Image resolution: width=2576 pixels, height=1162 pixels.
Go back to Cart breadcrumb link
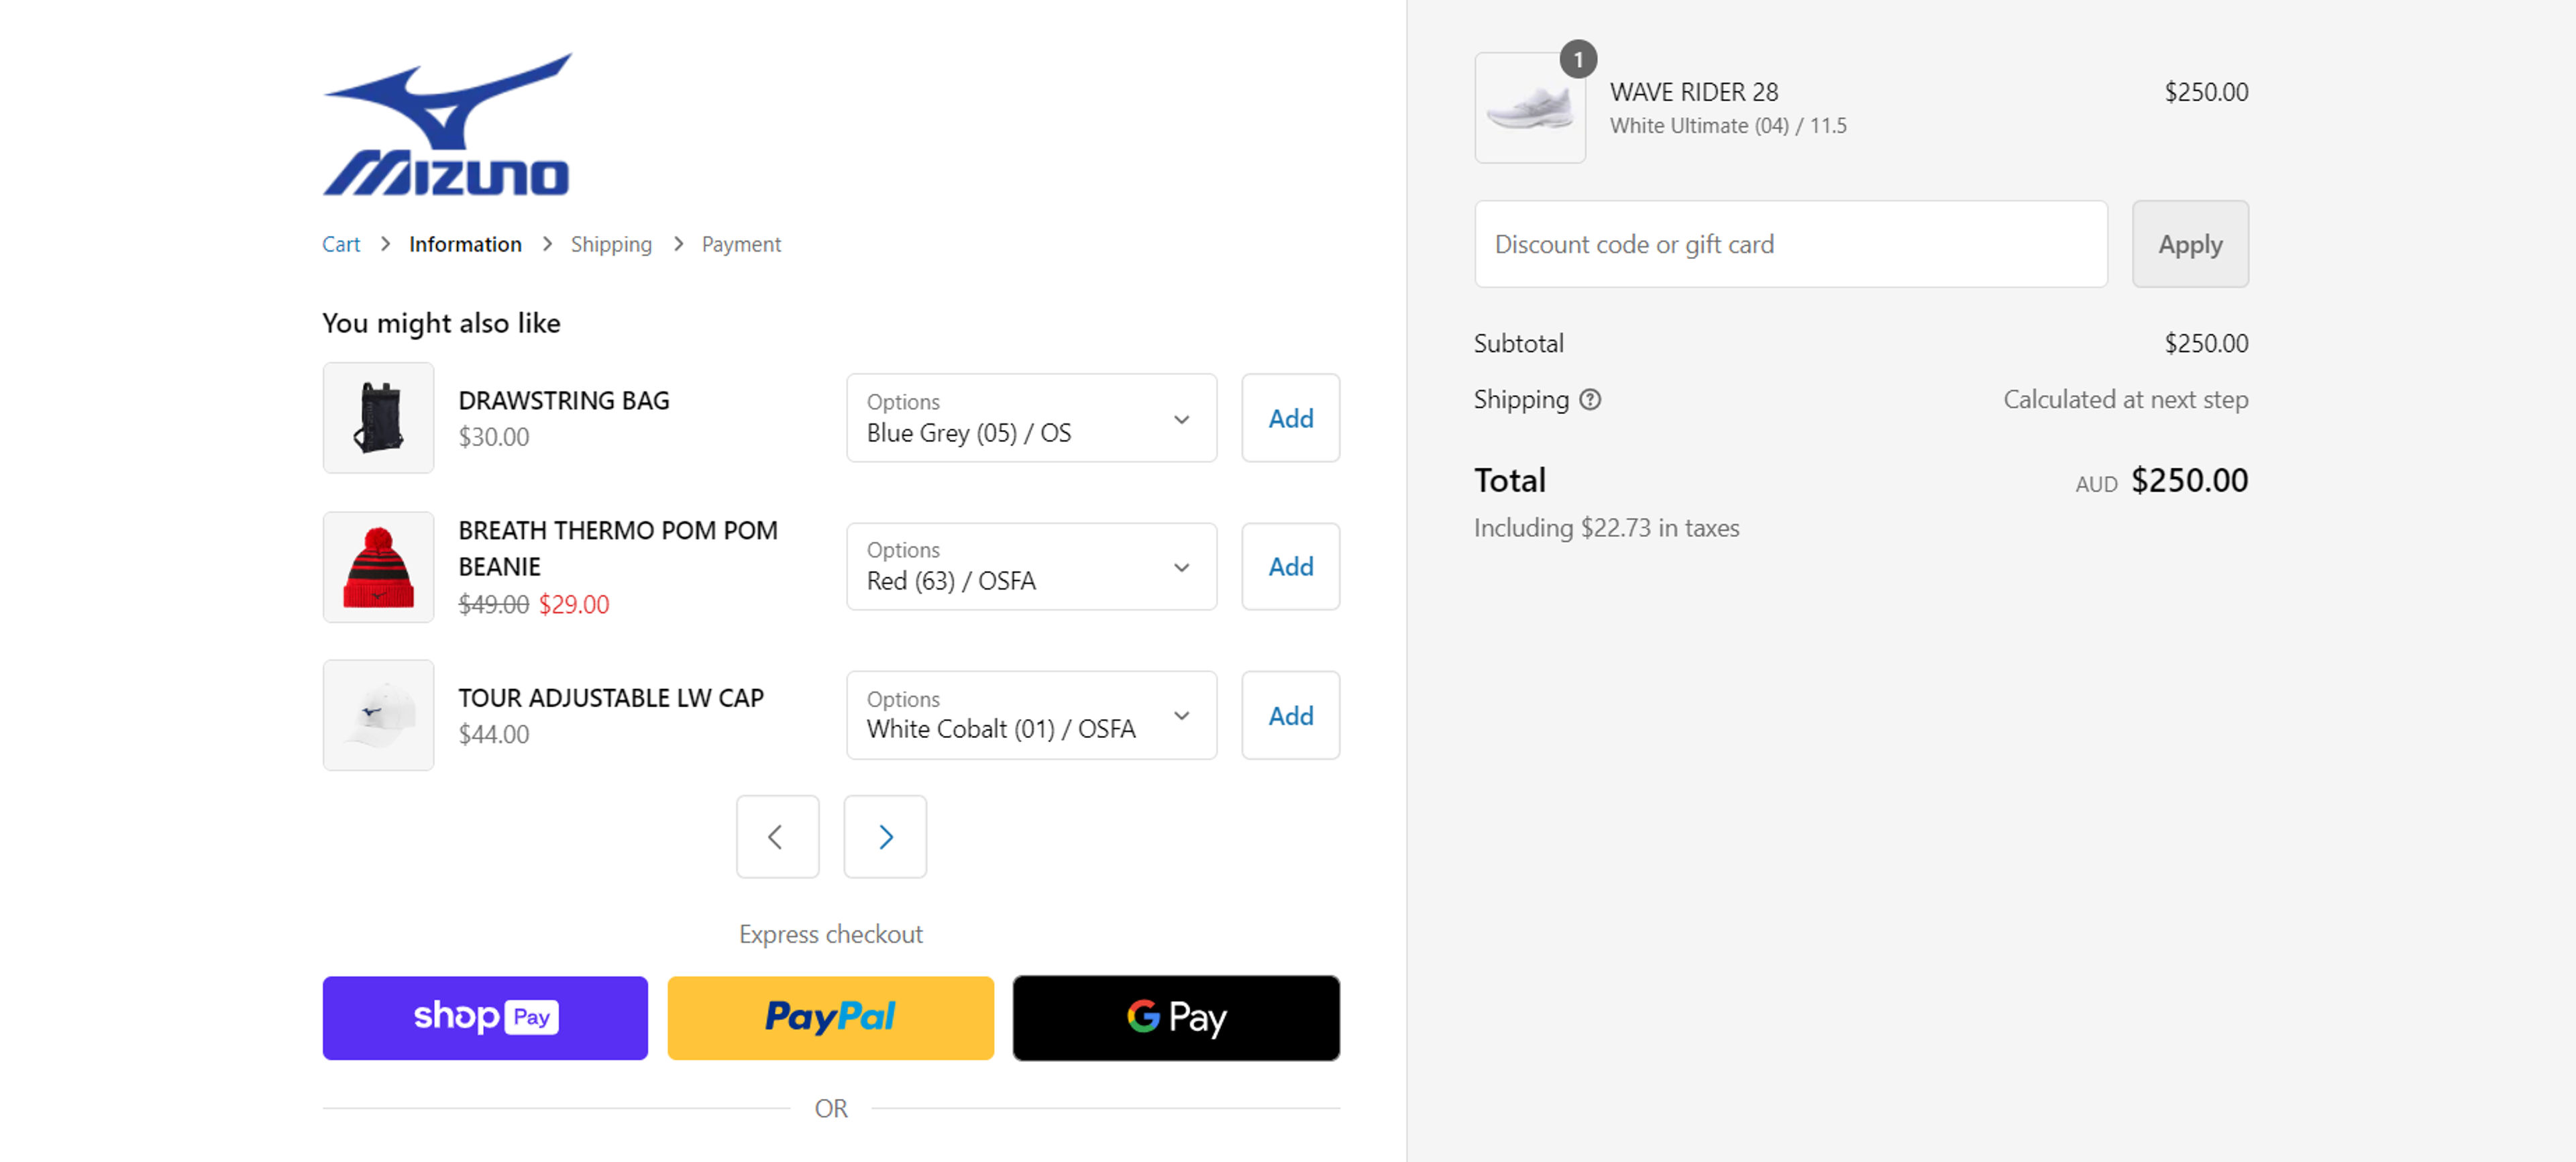[x=341, y=244]
